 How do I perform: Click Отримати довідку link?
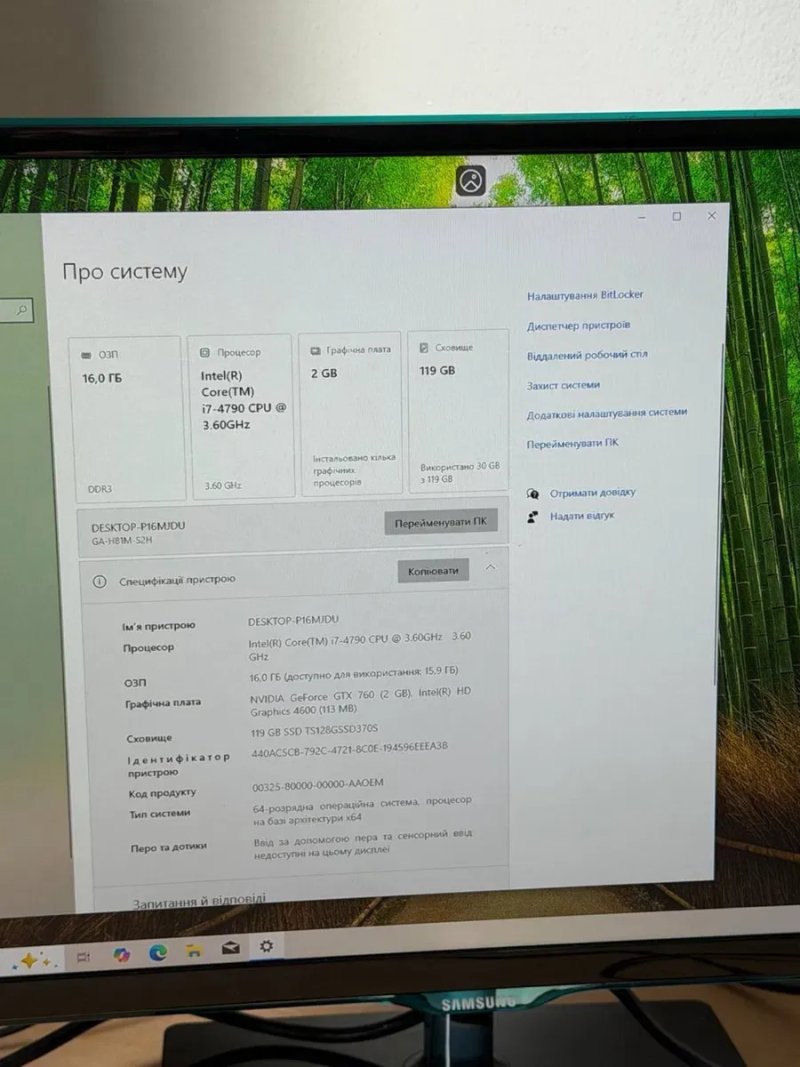pos(593,493)
